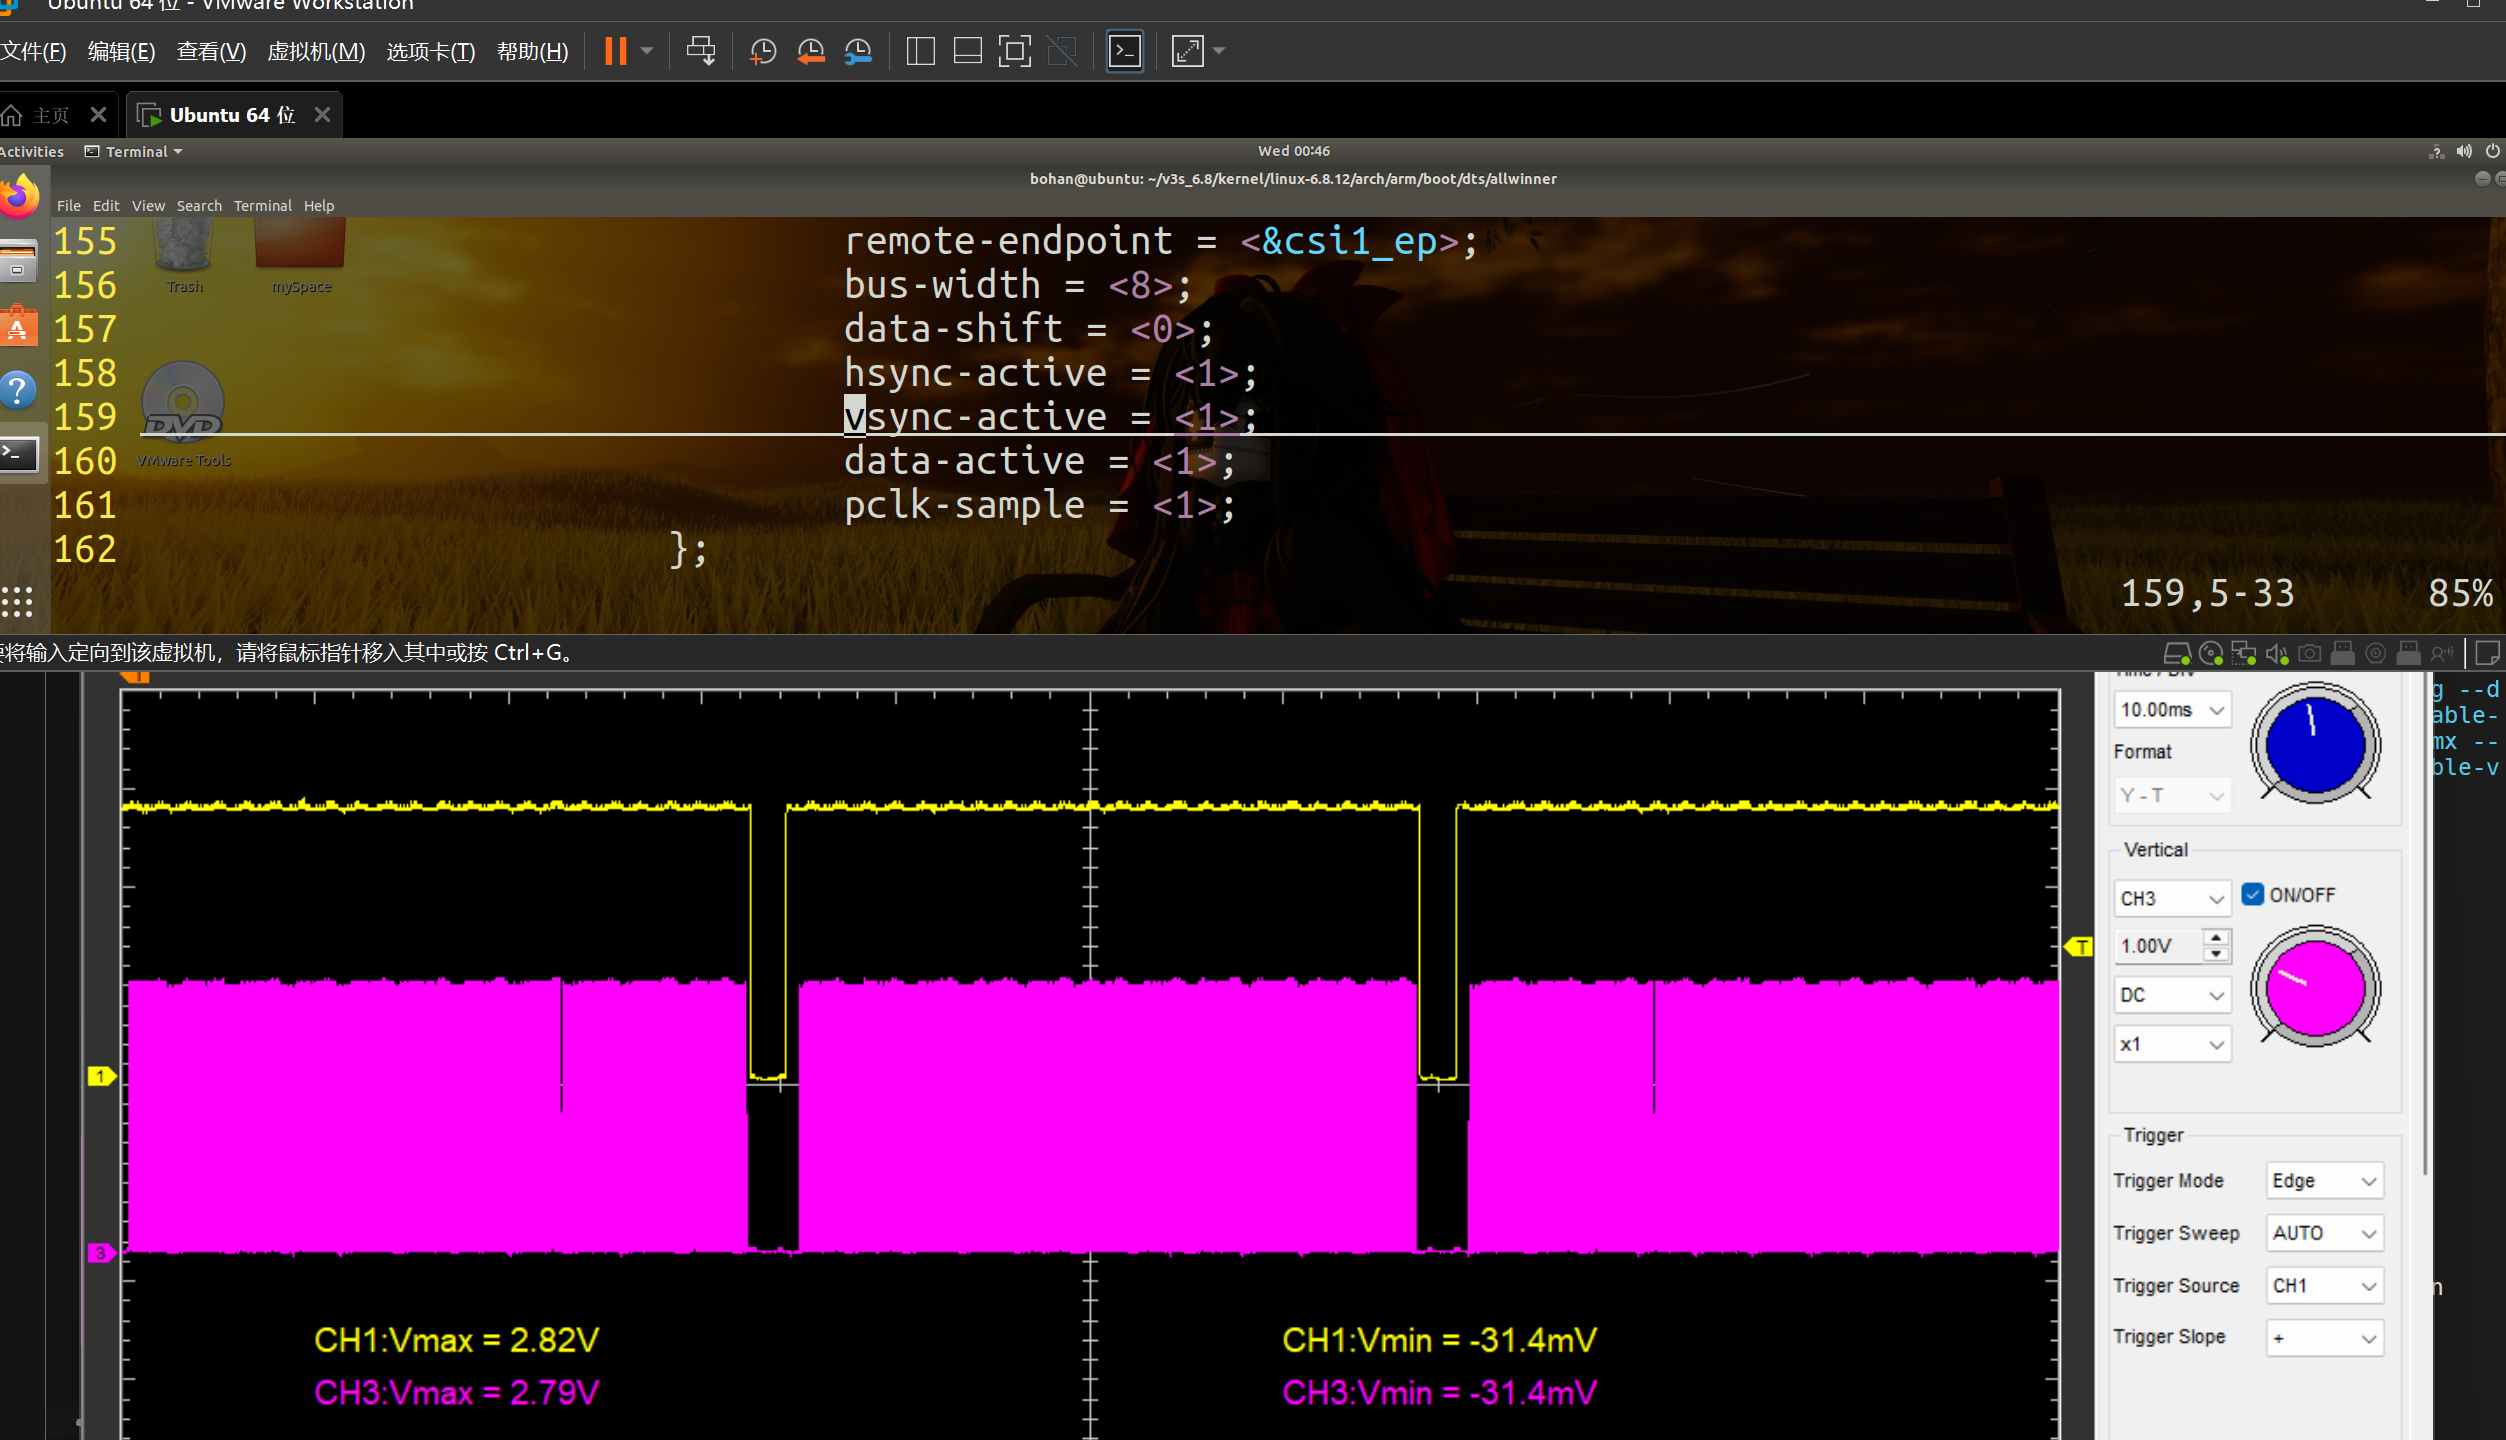Open the Trigger Mode Edge dropdown
This screenshot has width=2506, height=1440.
click(x=2325, y=1181)
